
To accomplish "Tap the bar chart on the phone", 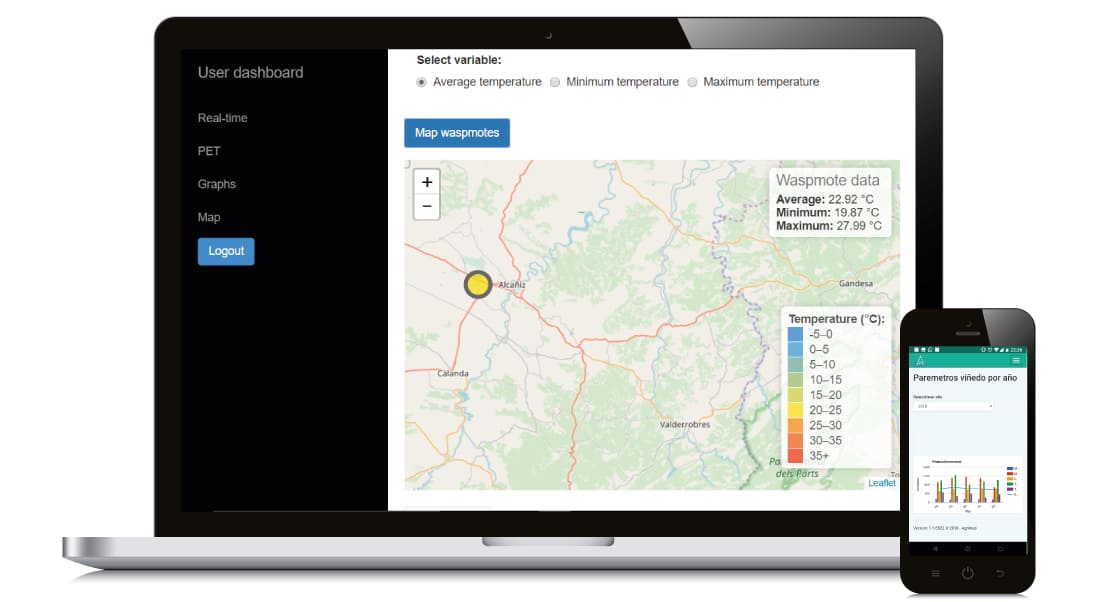I will [967, 483].
